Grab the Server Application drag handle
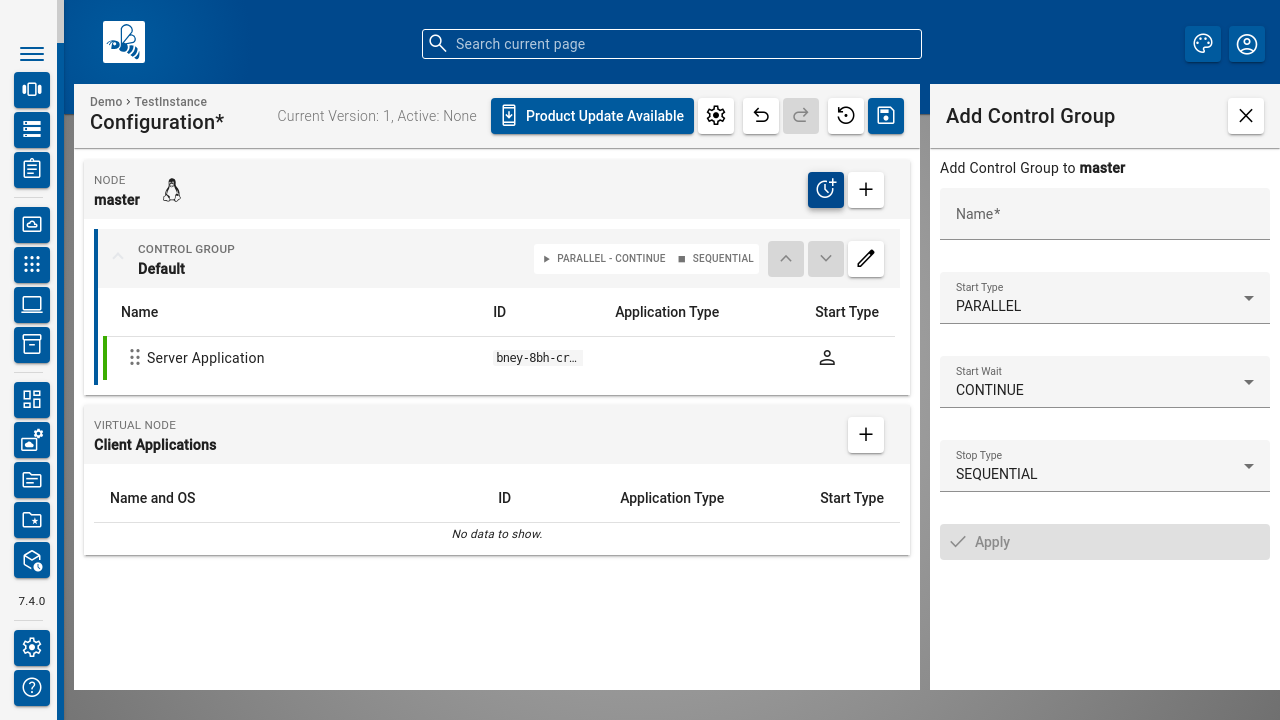 tap(135, 358)
